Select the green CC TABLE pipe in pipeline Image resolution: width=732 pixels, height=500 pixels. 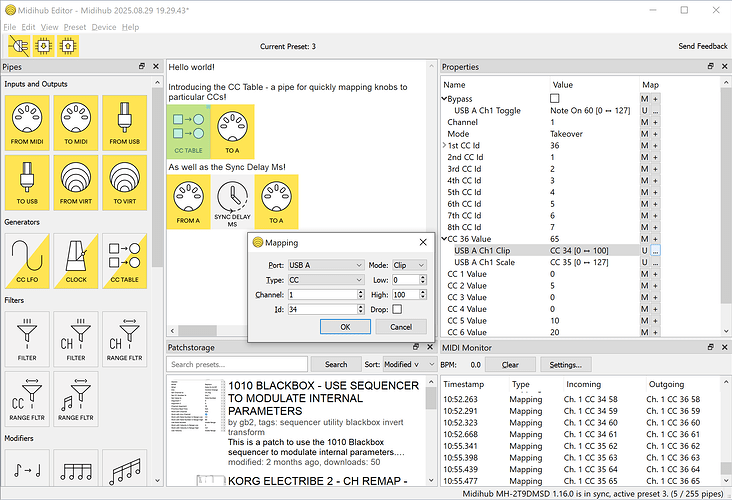click(187, 130)
